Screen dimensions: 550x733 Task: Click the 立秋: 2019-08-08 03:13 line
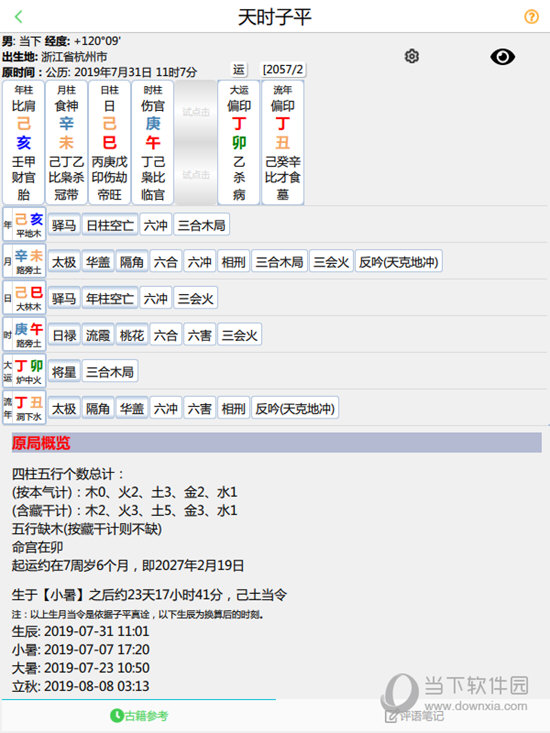[80, 686]
